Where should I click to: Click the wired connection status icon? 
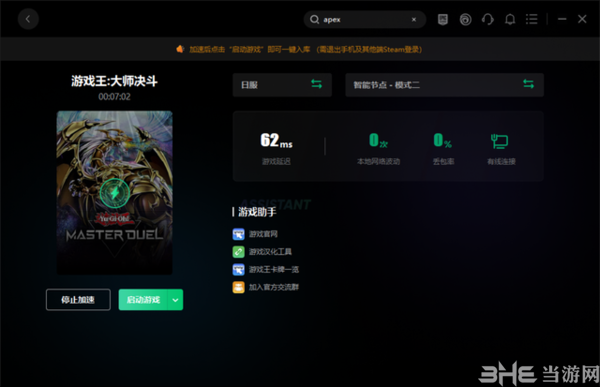coord(499,141)
